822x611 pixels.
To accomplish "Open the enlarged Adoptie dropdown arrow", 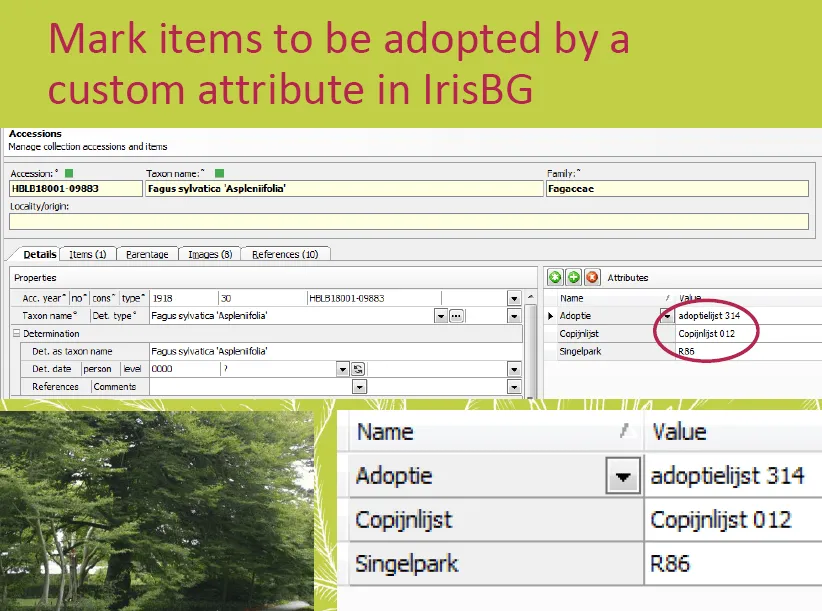I will click(x=623, y=476).
